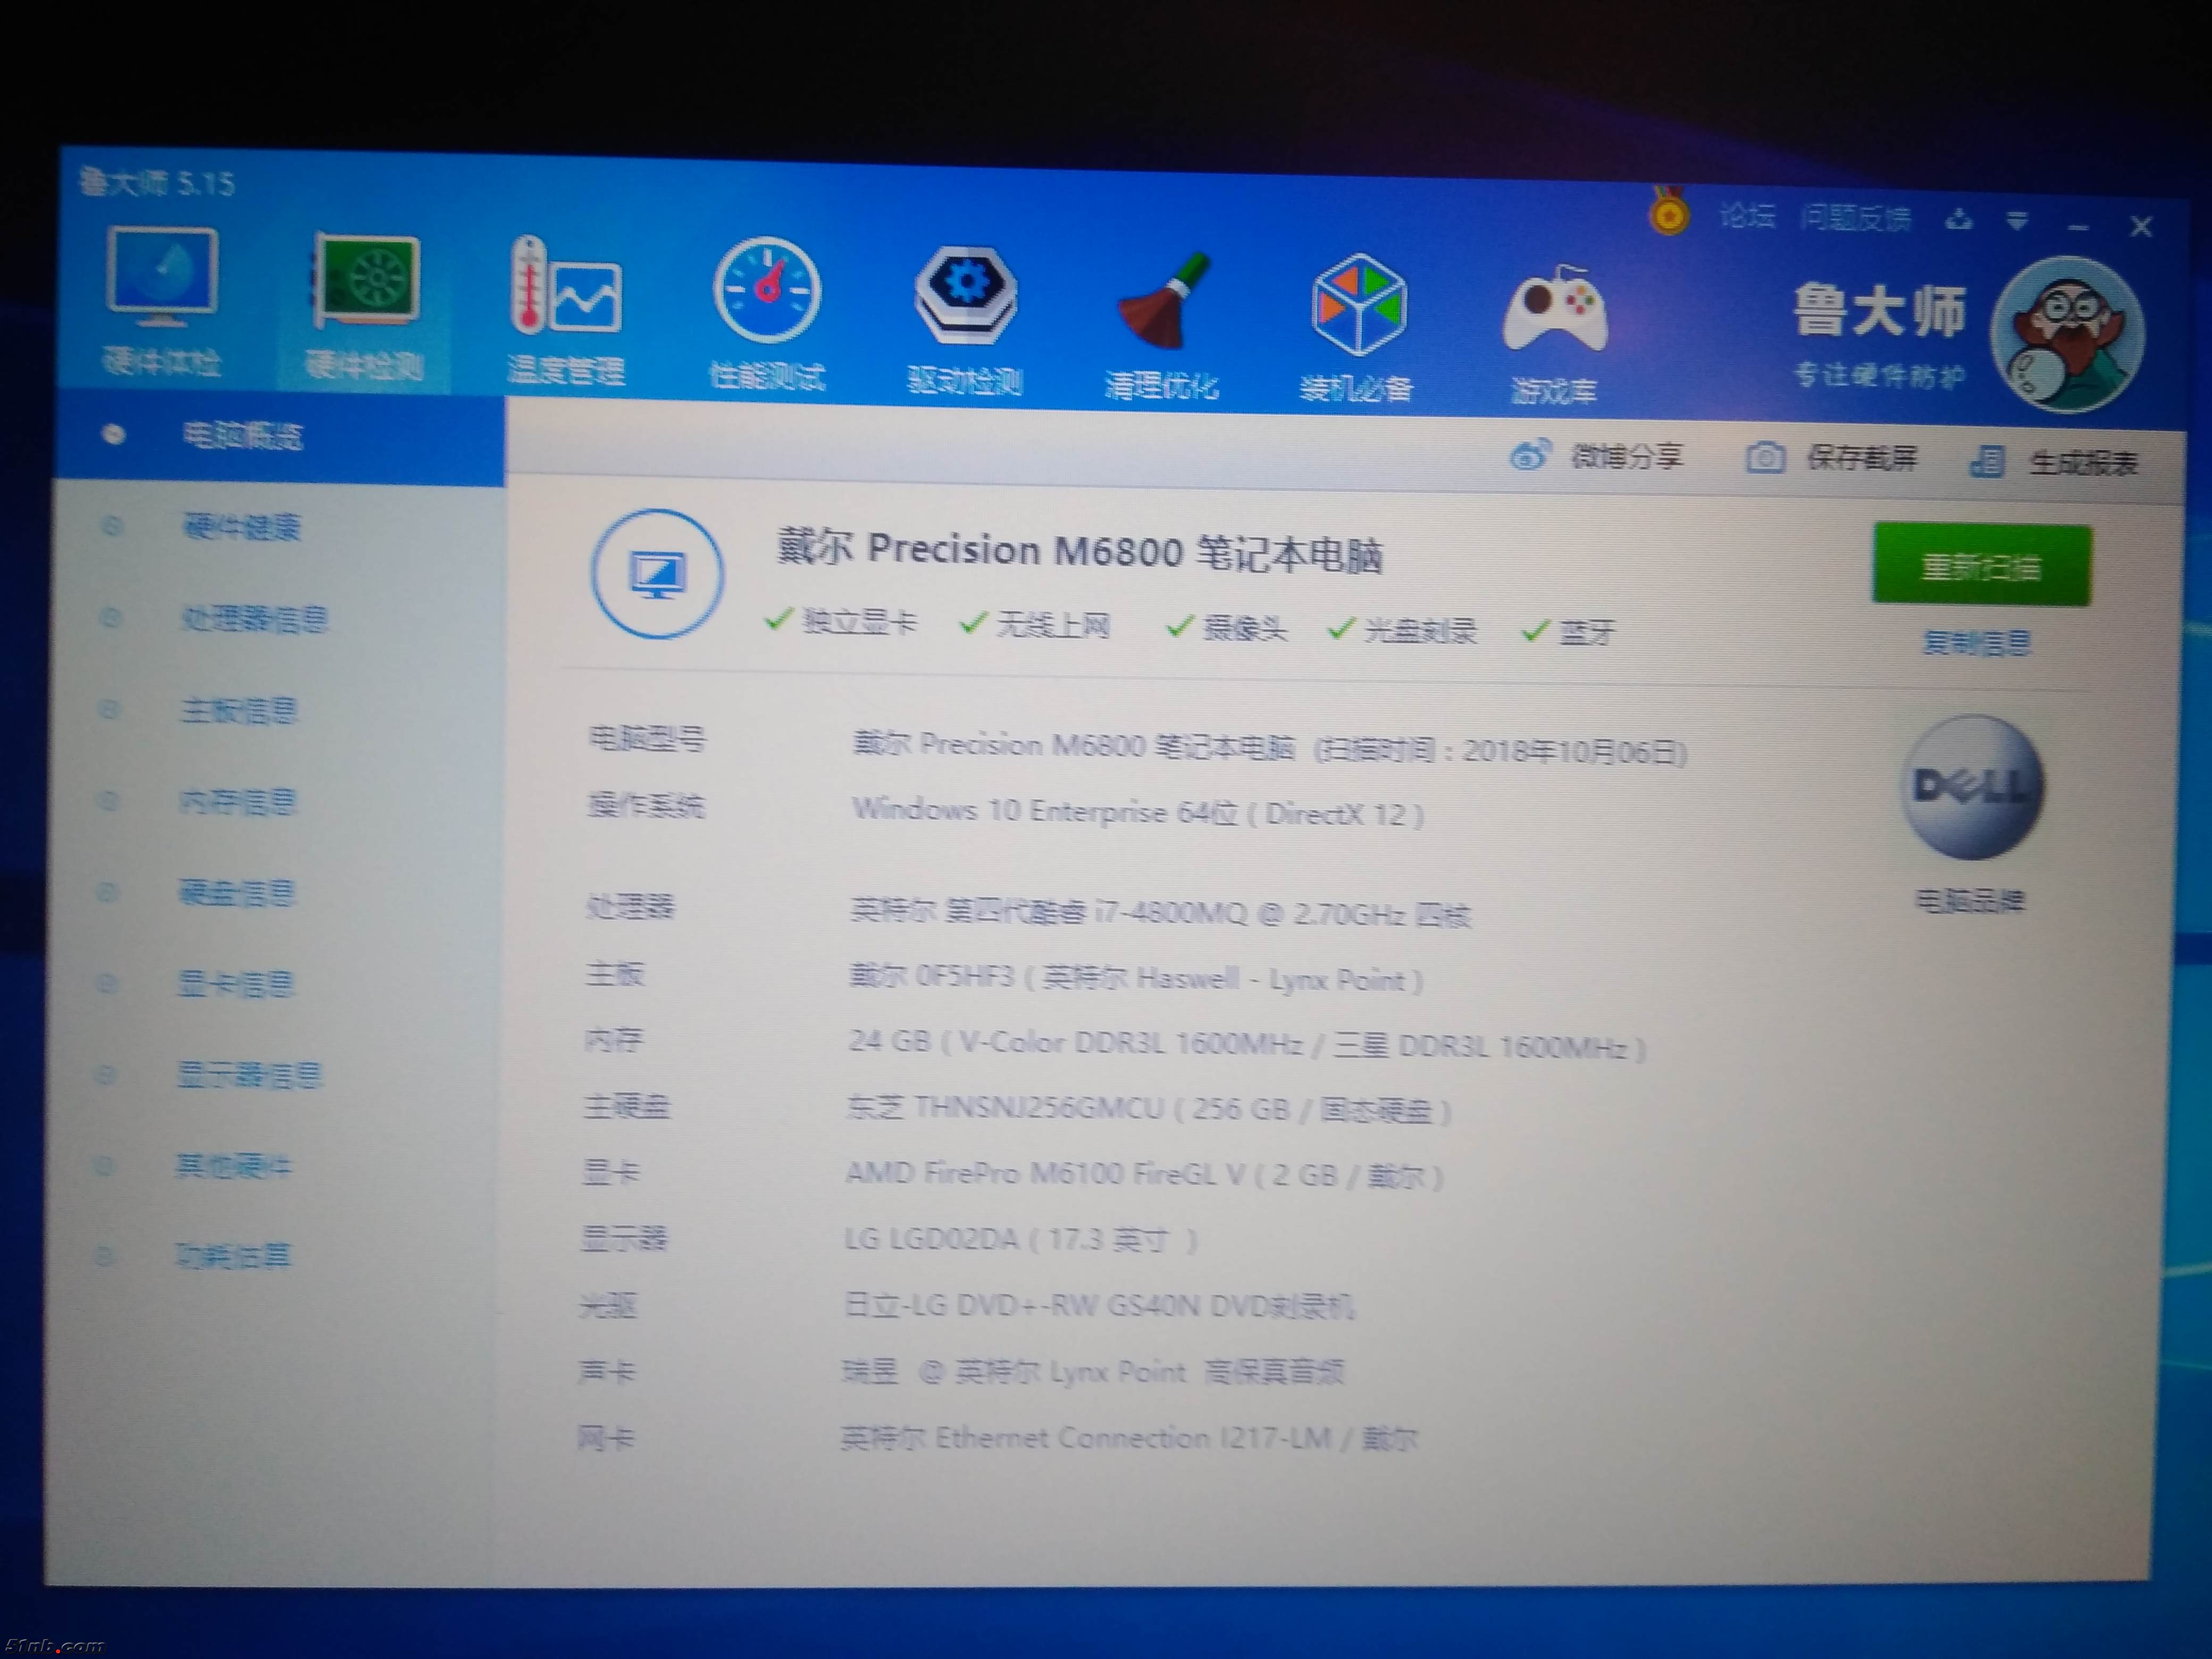Screen dimensions: 2212x1659
Task: Open 功耗估算 sidebar item
Action: pyautogui.click(x=233, y=1255)
